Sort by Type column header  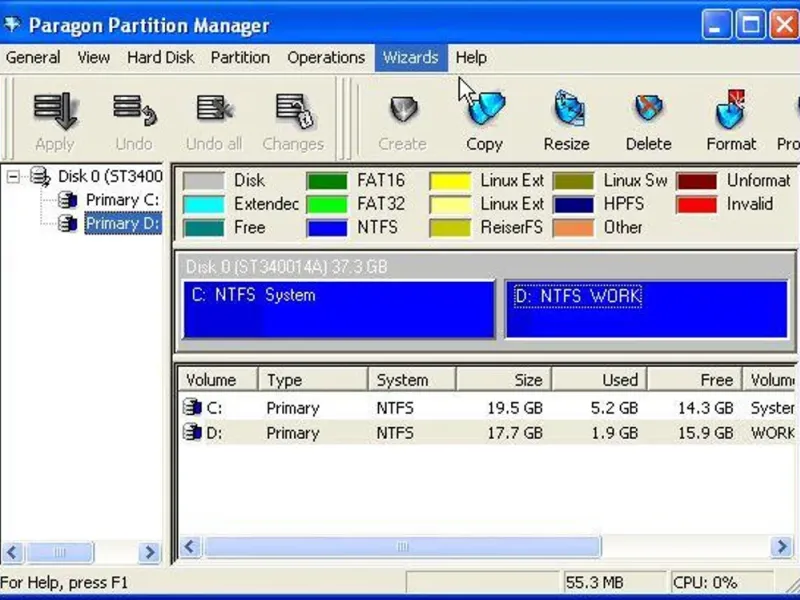pos(313,380)
